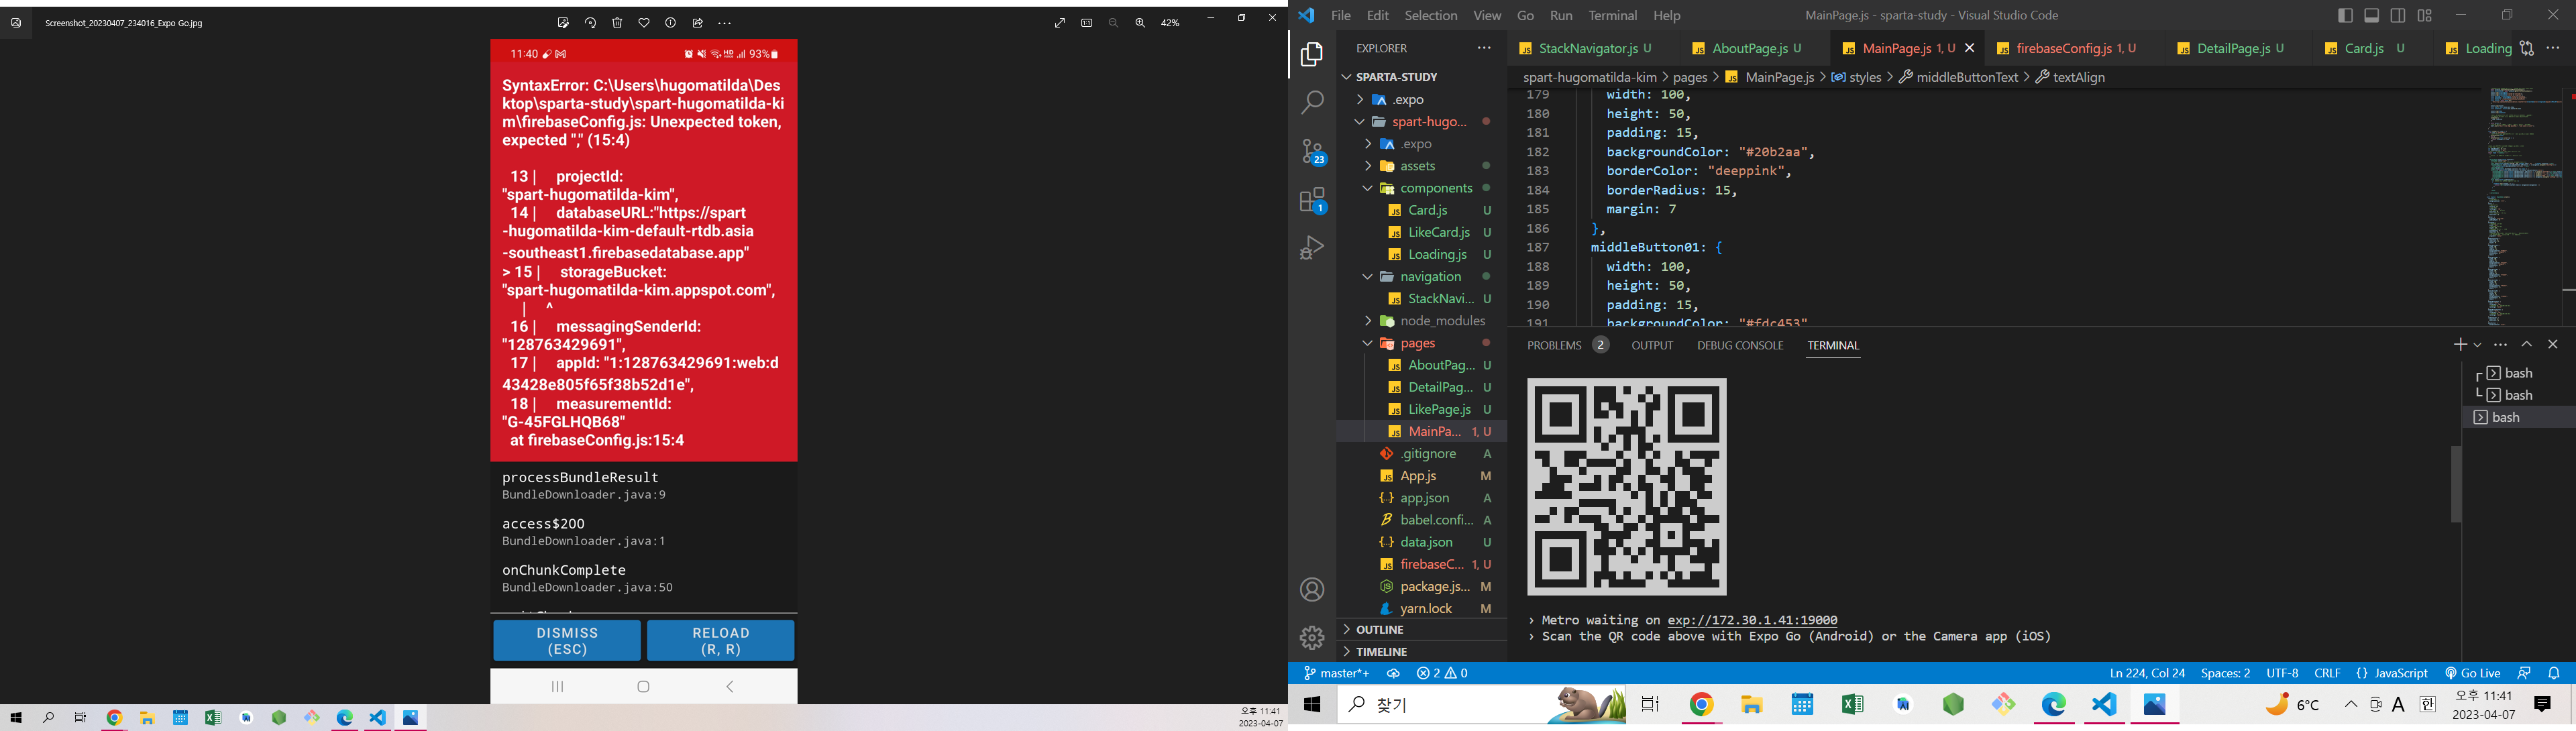Open the exp://172.30.1.41:19000 link in terminal

pyautogui.click(x=1752, y=620)
